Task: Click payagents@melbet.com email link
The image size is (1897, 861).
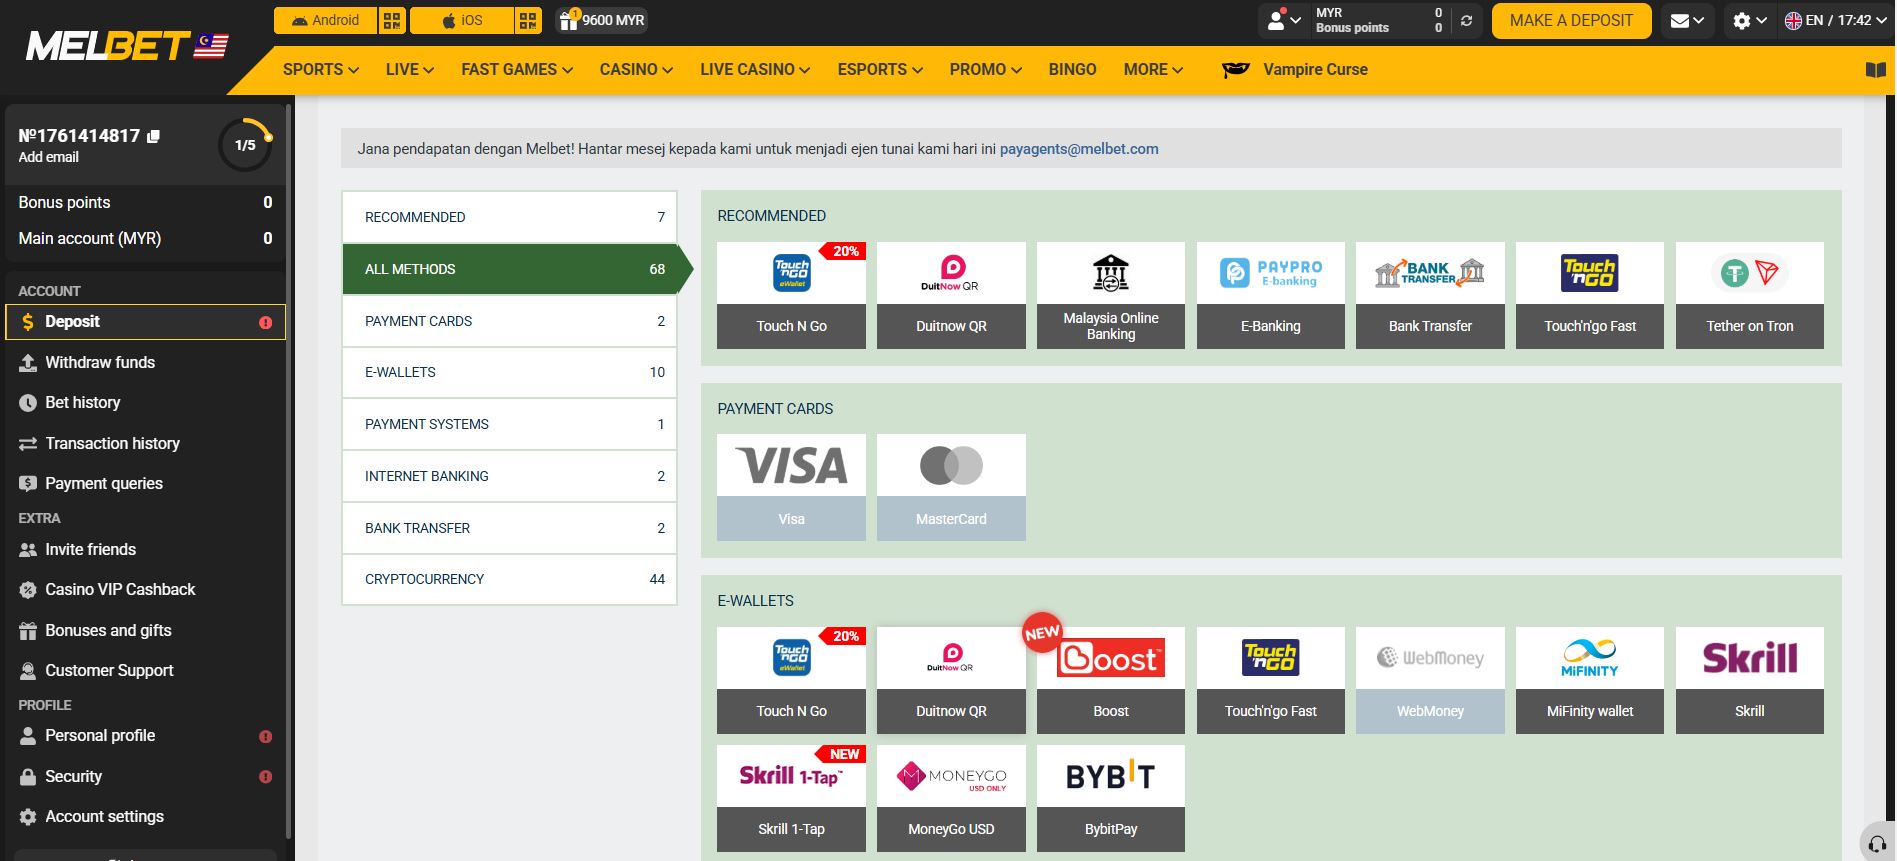Action: (1079, 149)
